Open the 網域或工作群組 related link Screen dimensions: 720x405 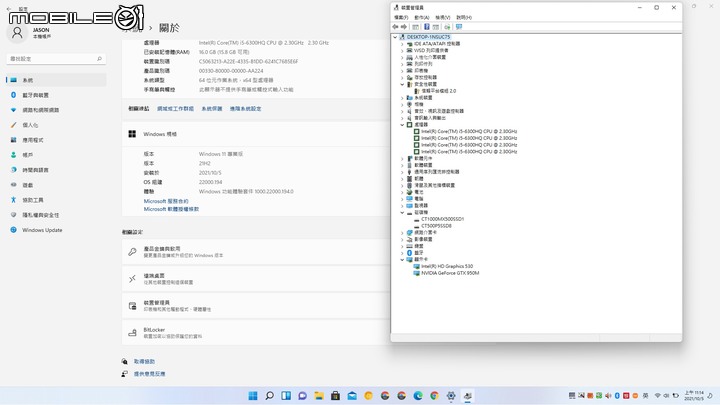click(x=175, y=109)
